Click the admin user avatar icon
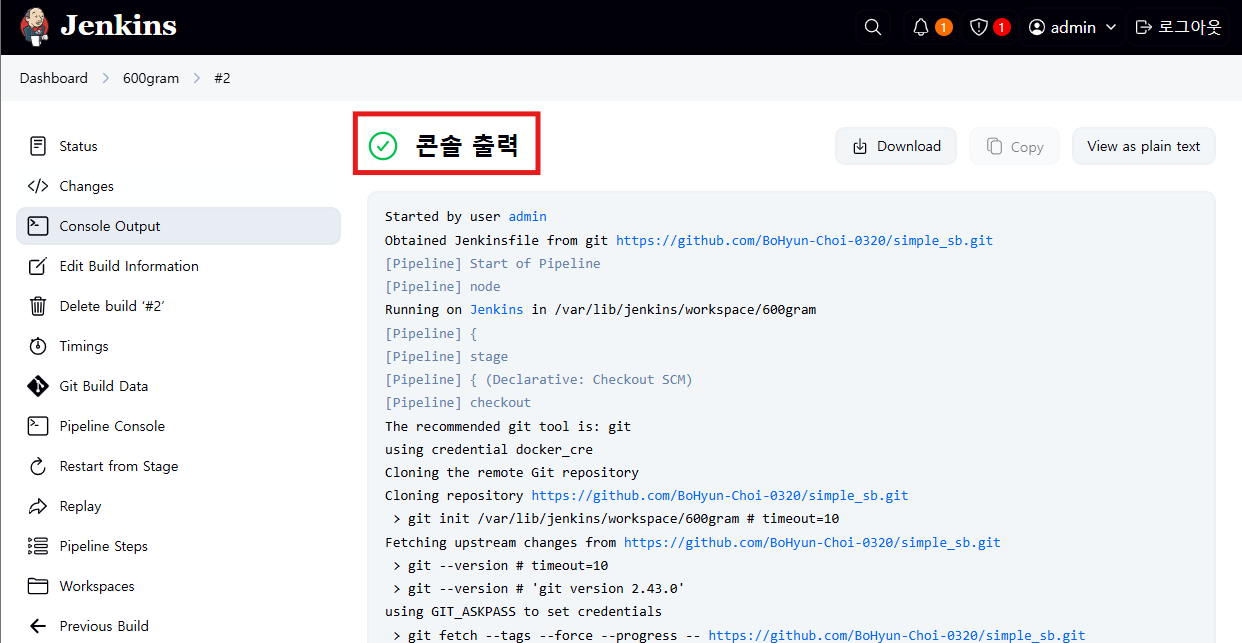1242x643 pixels. [x=1037, y=27]
